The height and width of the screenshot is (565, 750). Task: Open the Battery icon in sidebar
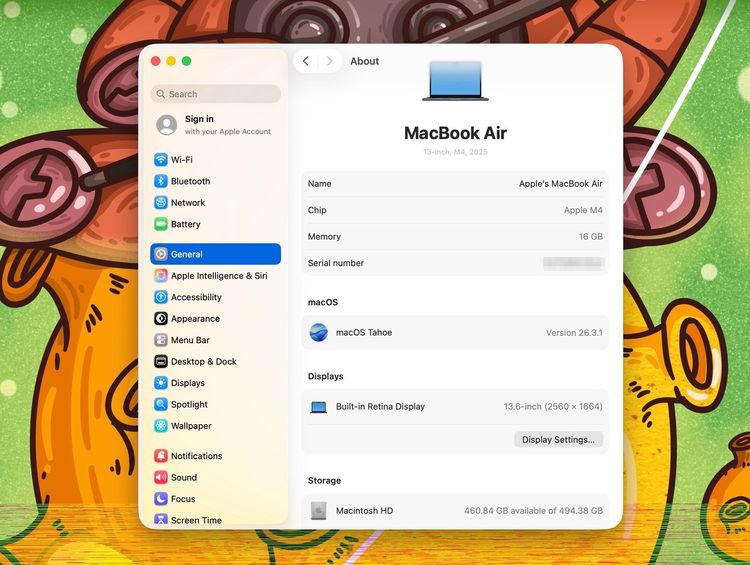161,224
